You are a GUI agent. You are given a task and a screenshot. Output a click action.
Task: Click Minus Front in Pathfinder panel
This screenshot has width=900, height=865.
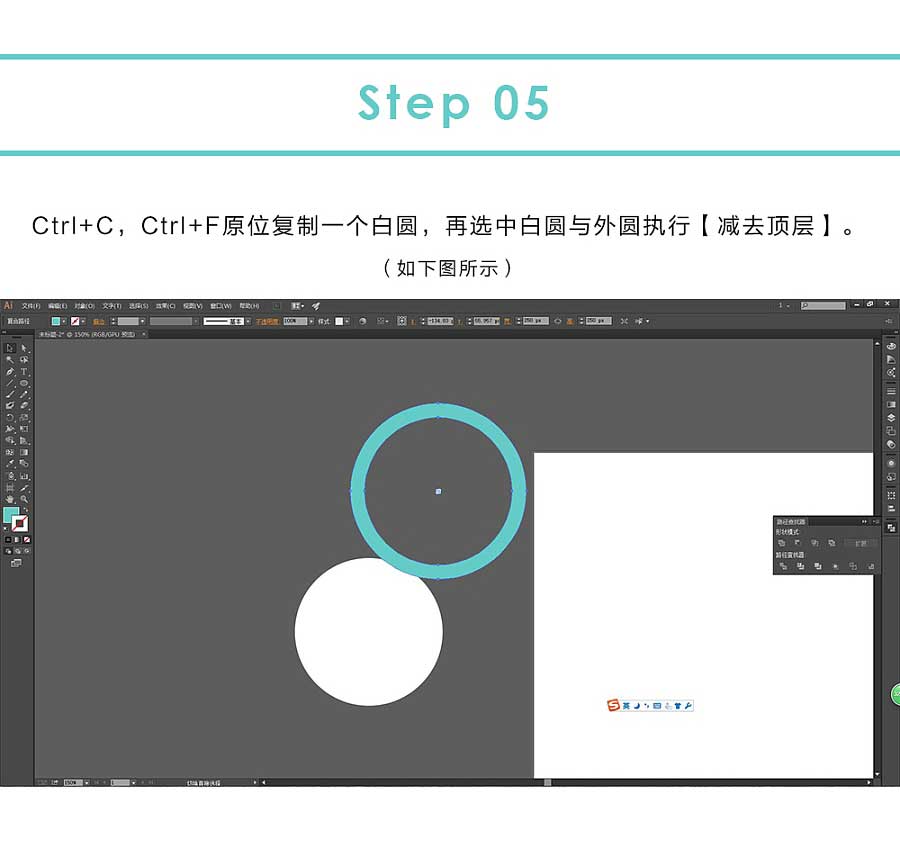click(x=797, y=543)
